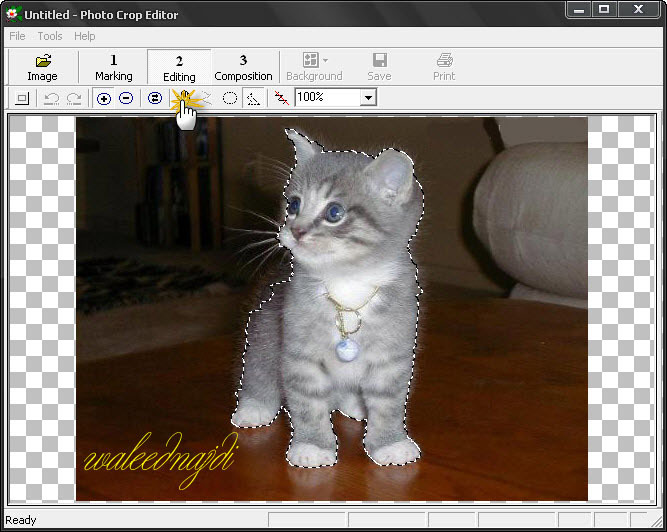Open the 100% zoom level dropdown
This screenshot has height=532, width=667.
pos(368,98)
